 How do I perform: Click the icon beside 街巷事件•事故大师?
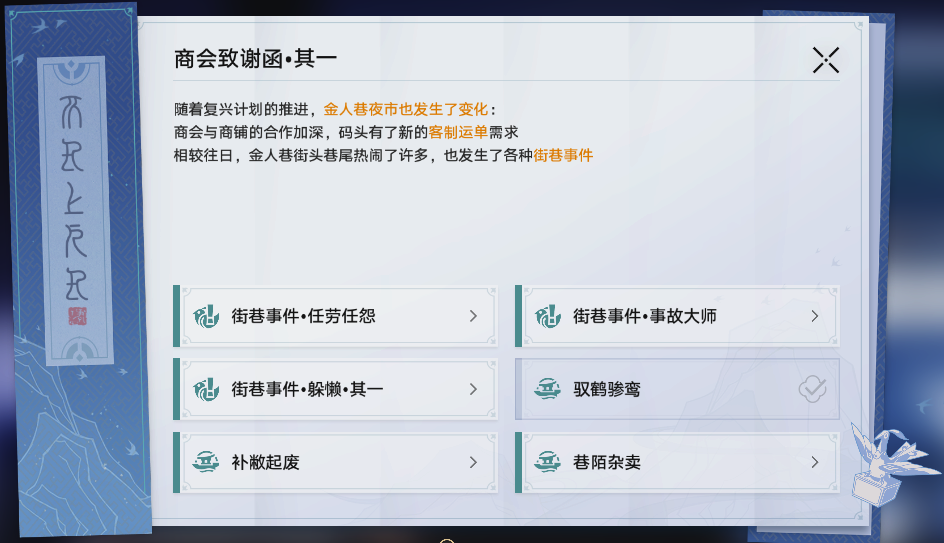tap(548, 316)
